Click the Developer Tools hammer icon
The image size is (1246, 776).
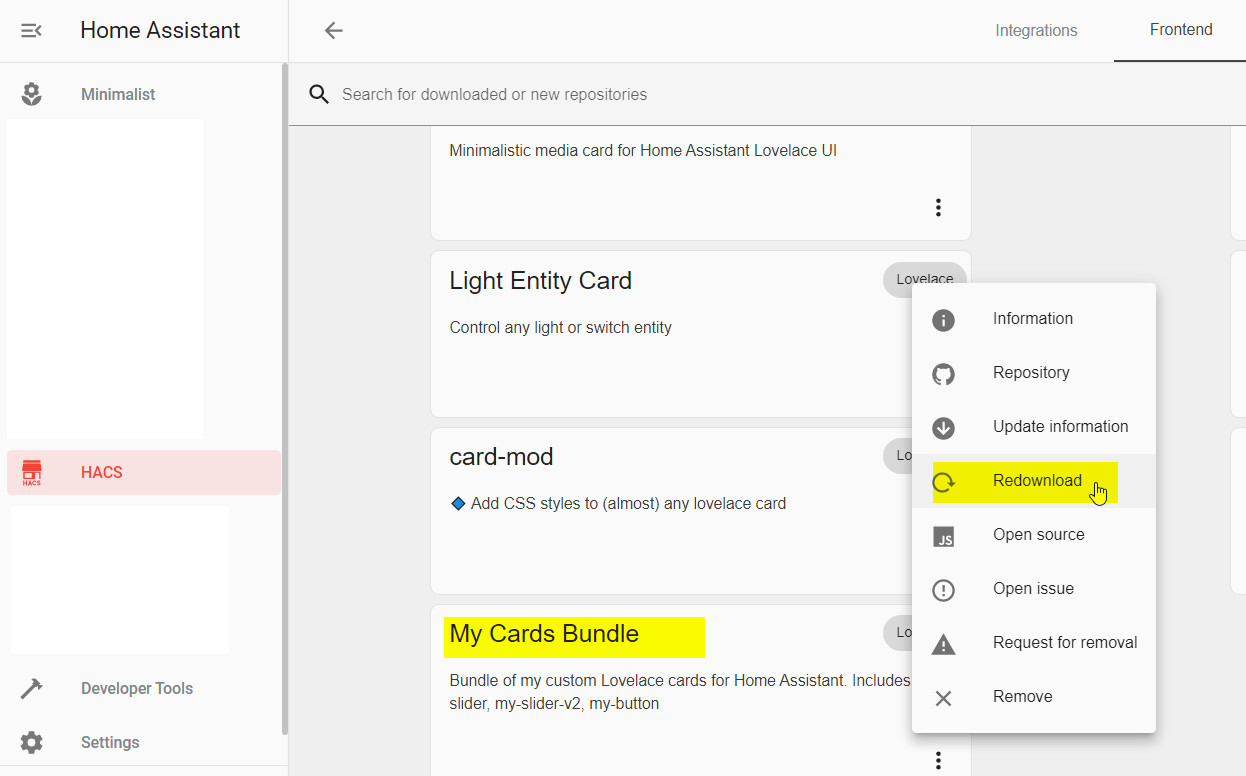(x=32, y=688)
